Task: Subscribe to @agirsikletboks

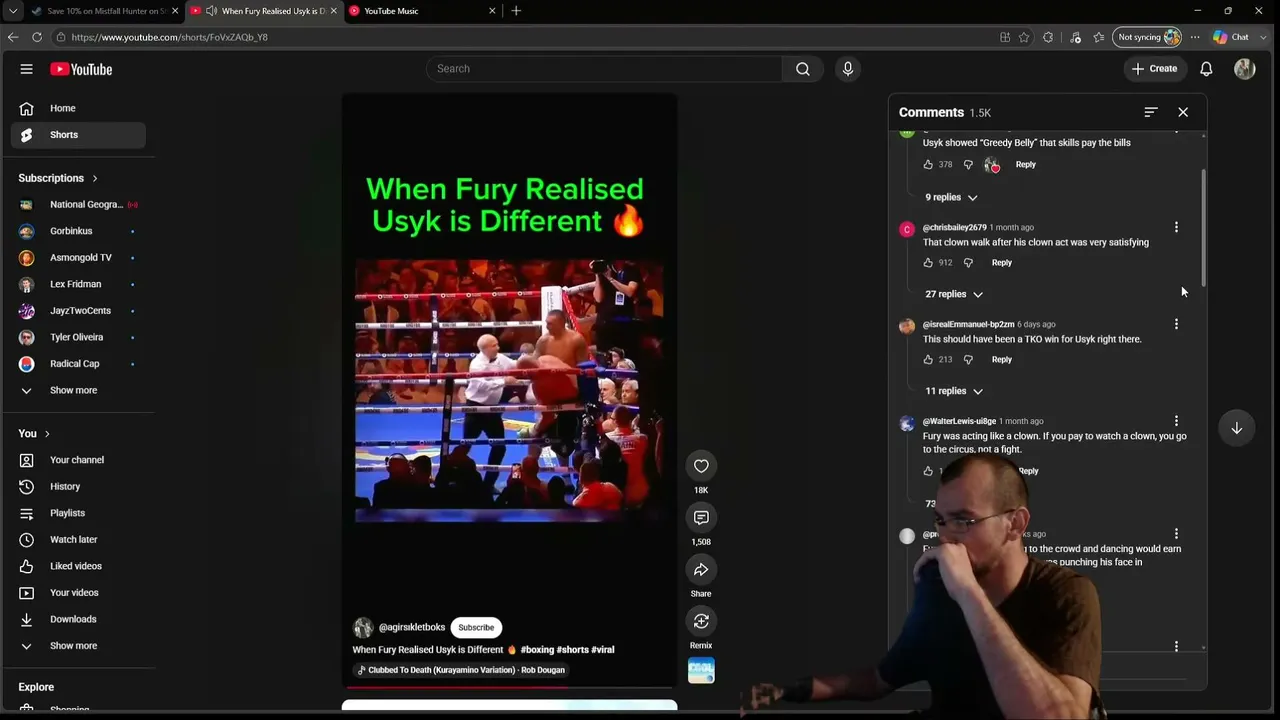Action: tap(476, 627)
